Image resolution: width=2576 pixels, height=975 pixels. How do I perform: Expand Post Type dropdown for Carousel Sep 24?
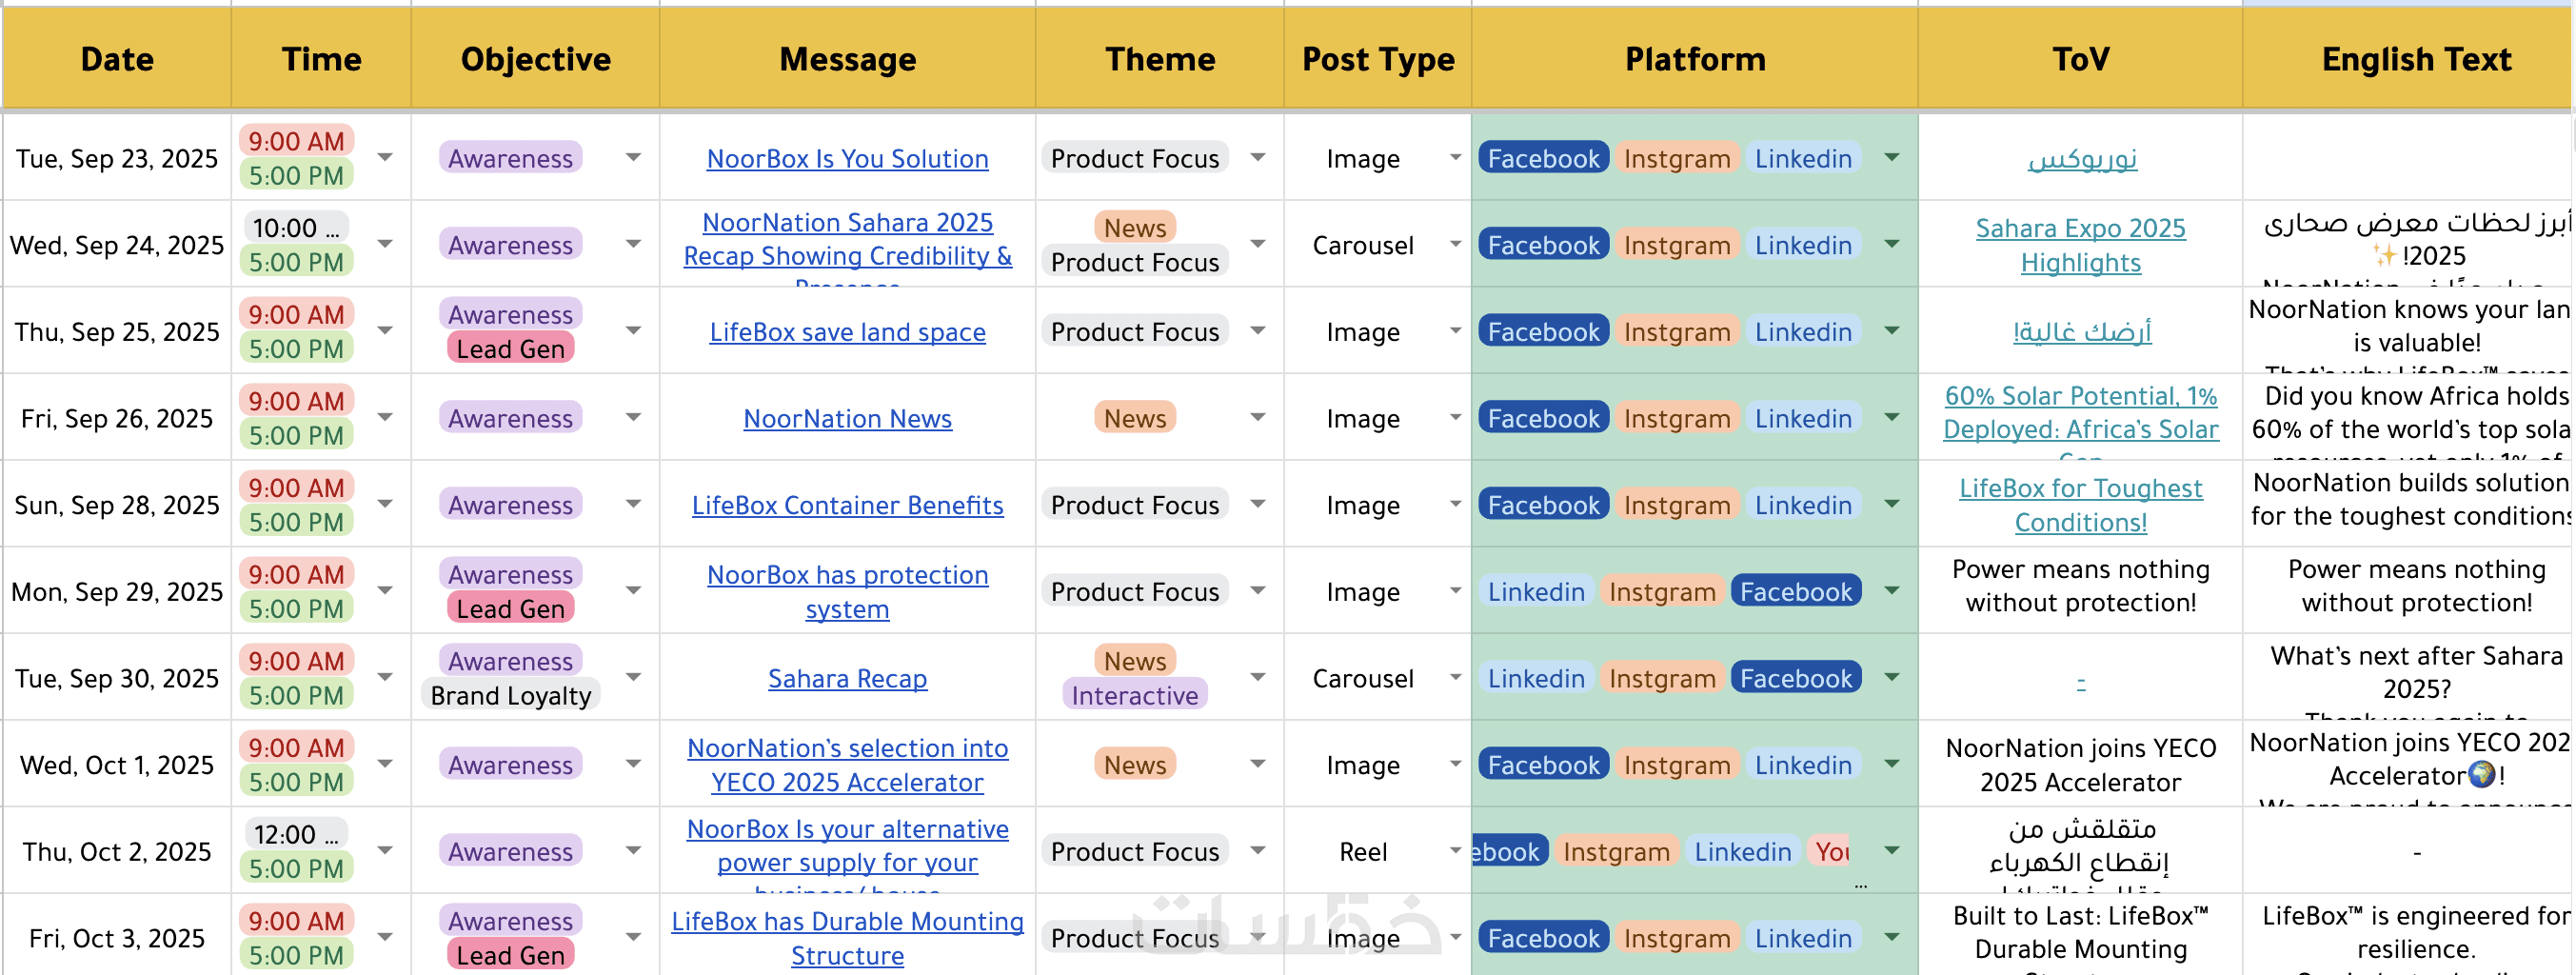(1455, 244)
